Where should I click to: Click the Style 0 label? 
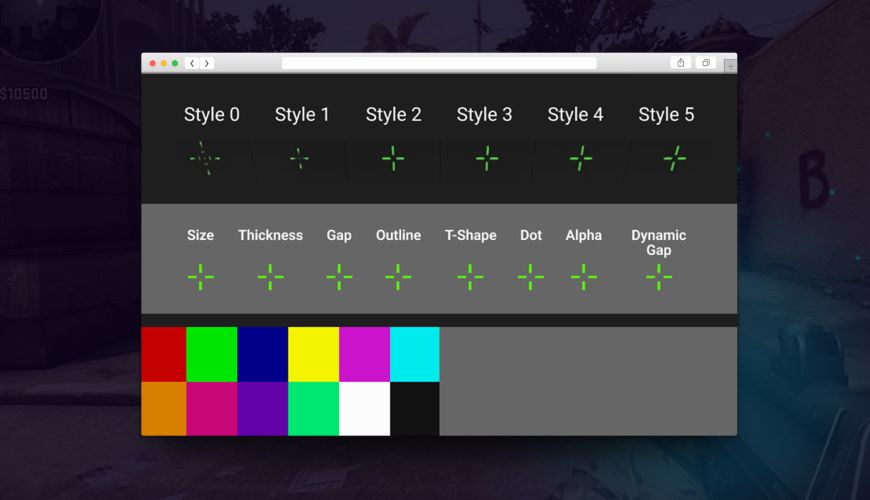[211, 114]
